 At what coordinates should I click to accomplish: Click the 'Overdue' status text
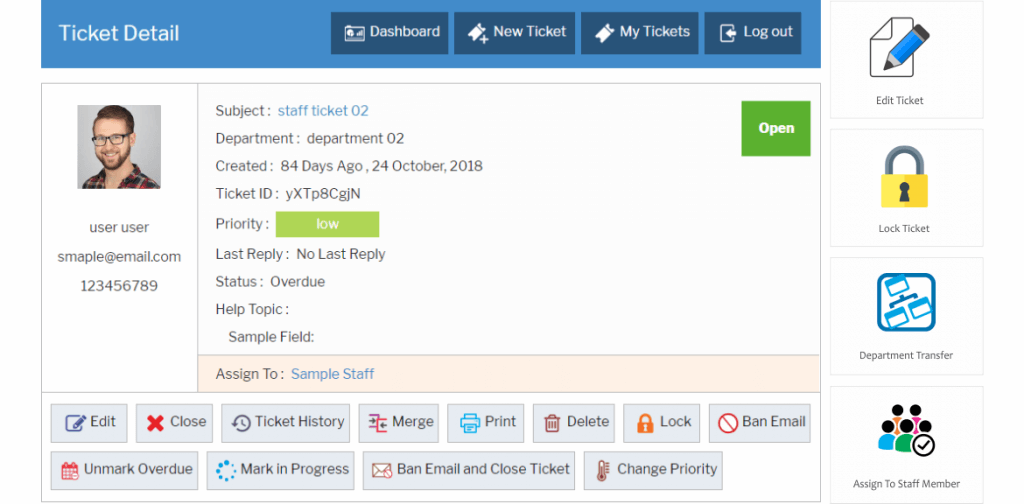point(298,282)
